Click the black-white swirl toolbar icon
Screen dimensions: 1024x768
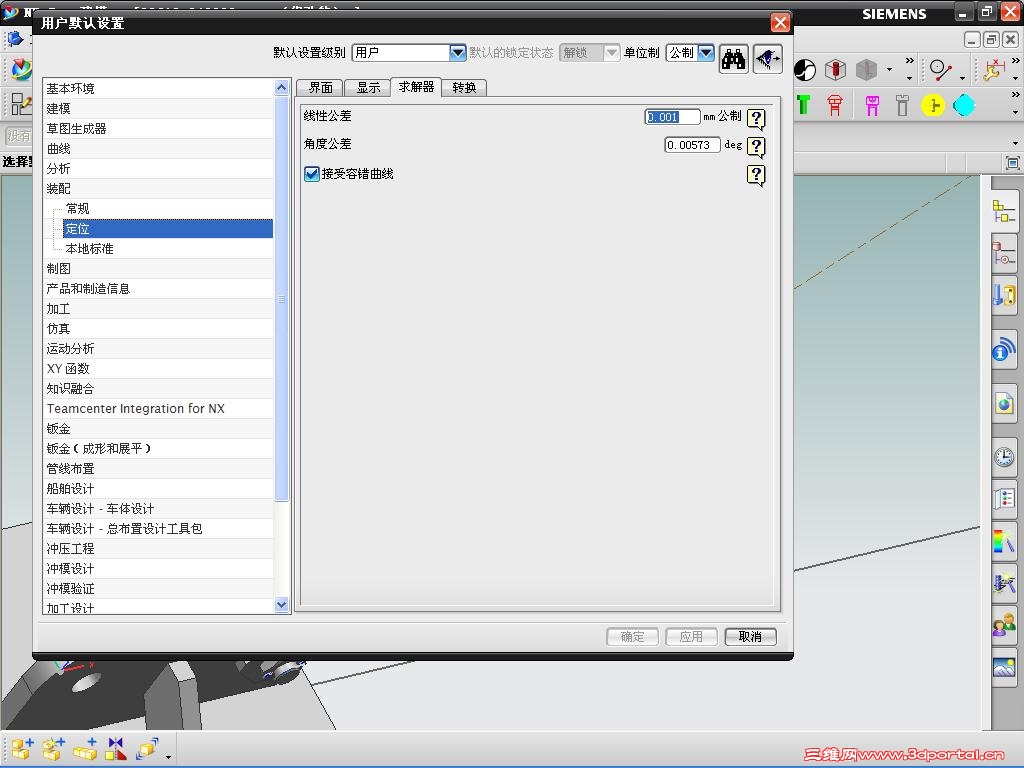point(805,69)
